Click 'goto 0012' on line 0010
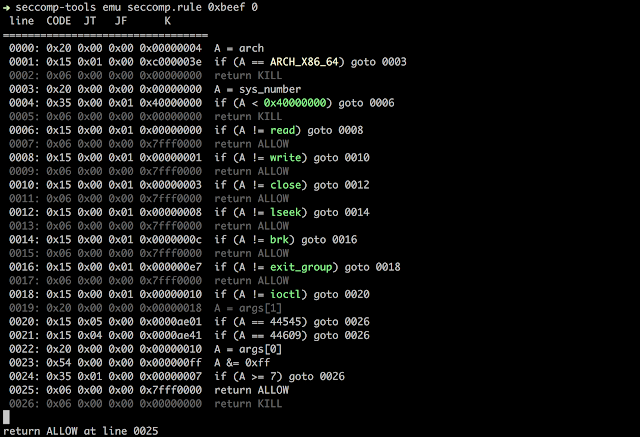 coord(341,185)
